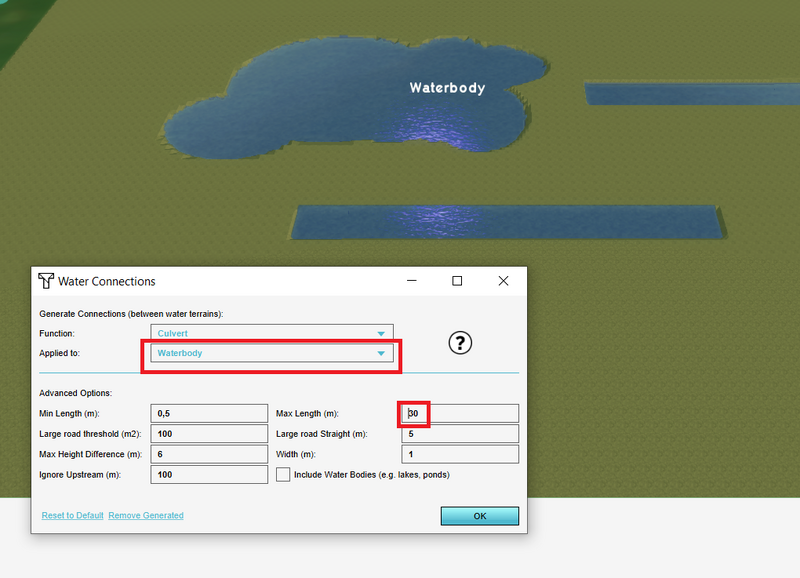Expand the Applied to dropdown arrow
The image size is (800, 578).
381,353
